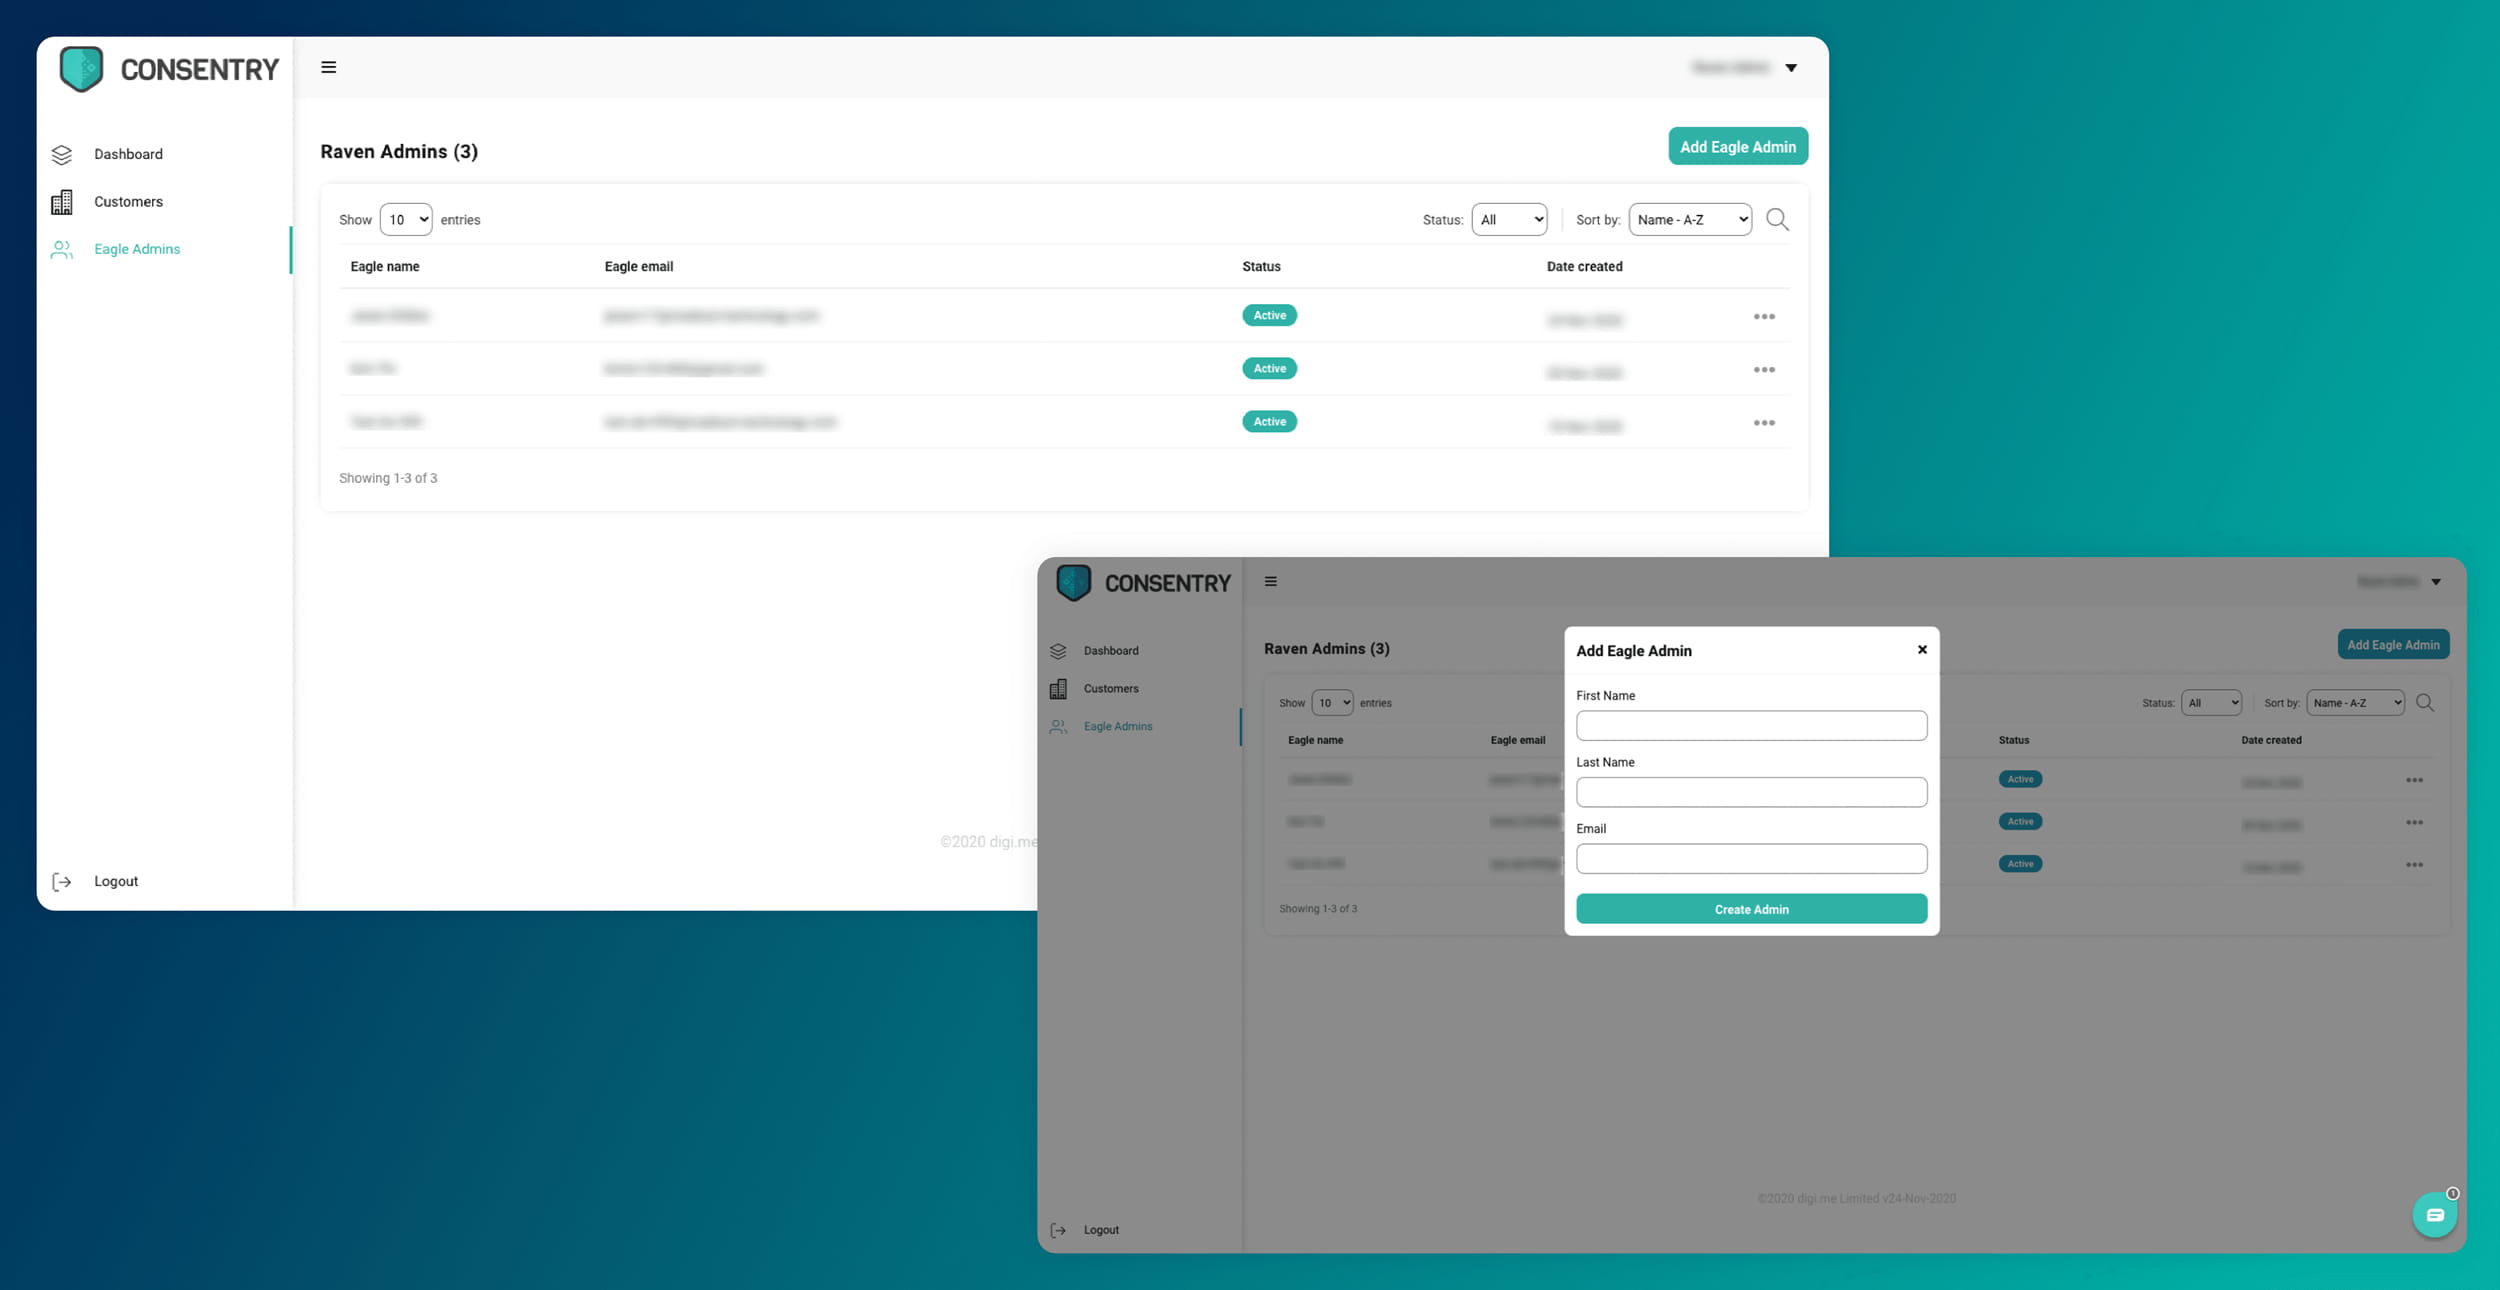Screen dimensions: 2500x1290
Task: Open three-dot menu for second admin row
Action: 1764,370
